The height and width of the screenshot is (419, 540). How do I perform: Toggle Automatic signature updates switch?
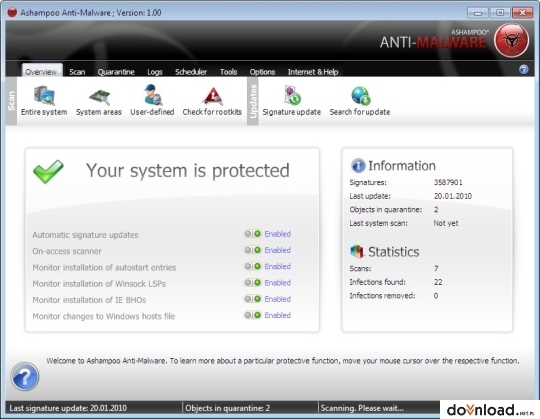(x=252, y=234)
